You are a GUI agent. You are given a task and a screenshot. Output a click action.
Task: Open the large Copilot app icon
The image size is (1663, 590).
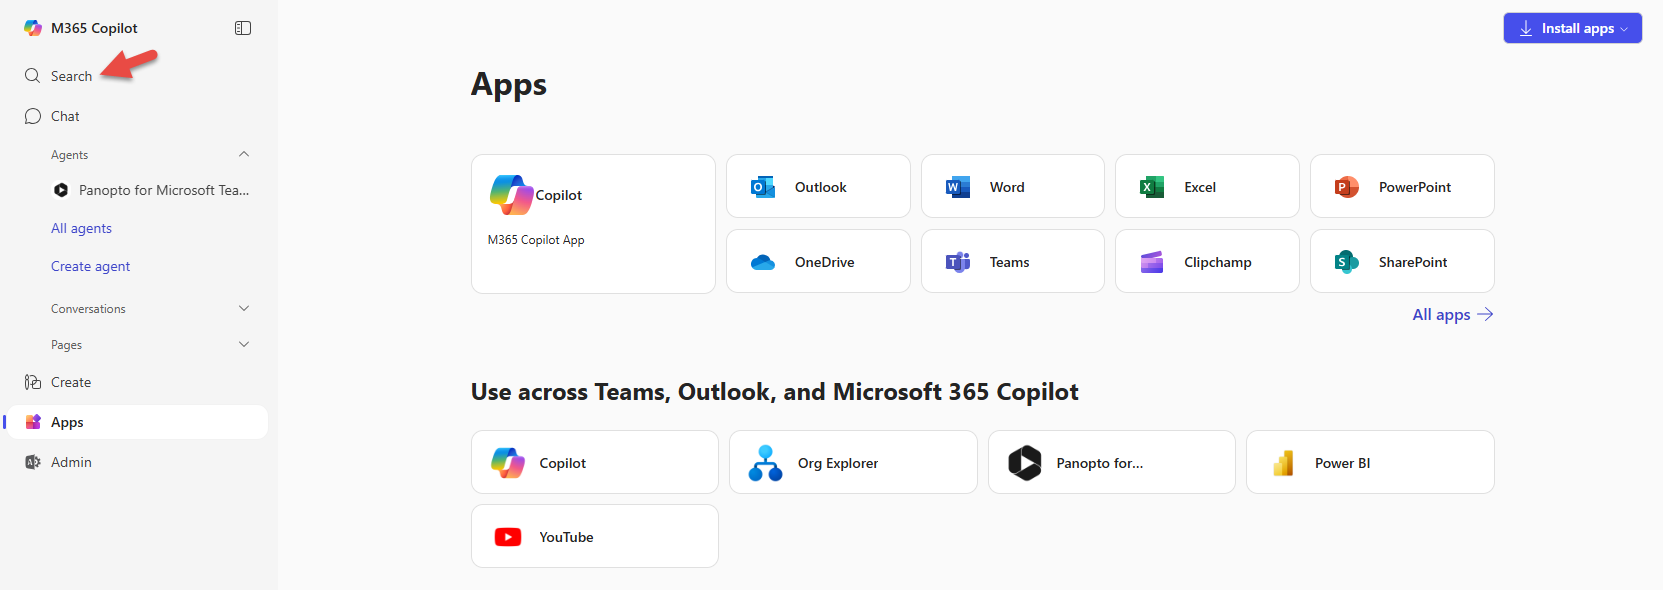[511, 195]
